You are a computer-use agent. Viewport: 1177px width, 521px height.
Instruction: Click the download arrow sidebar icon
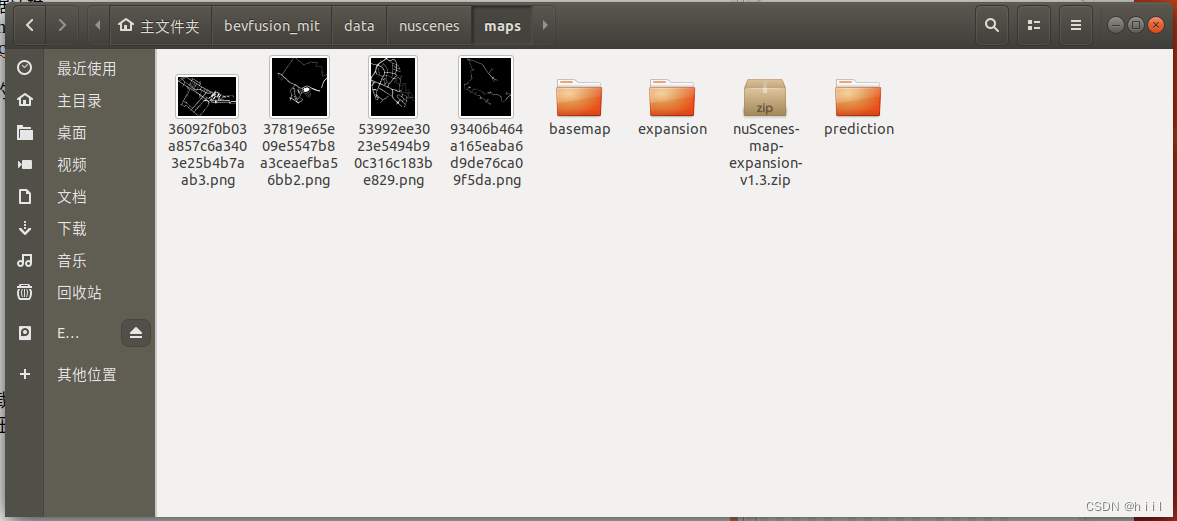click(25, 228)
